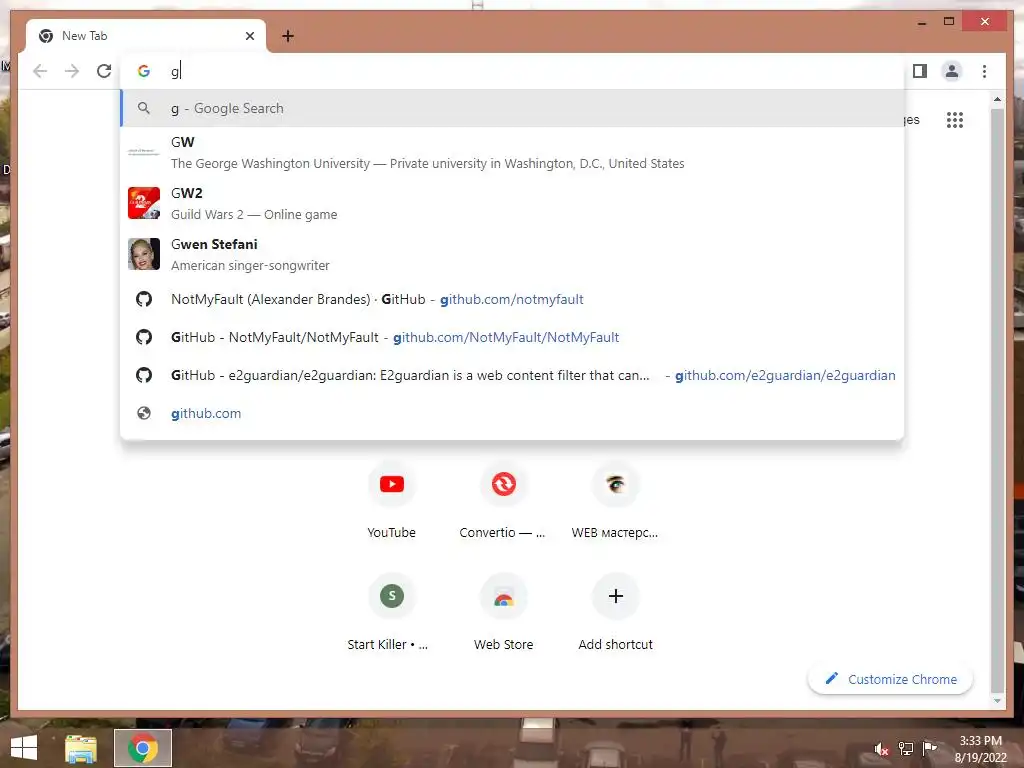This screenshot has width=1024, height=768.
Task: Choose the Gwen Stefani suggestion
Action: coord(512,255)
